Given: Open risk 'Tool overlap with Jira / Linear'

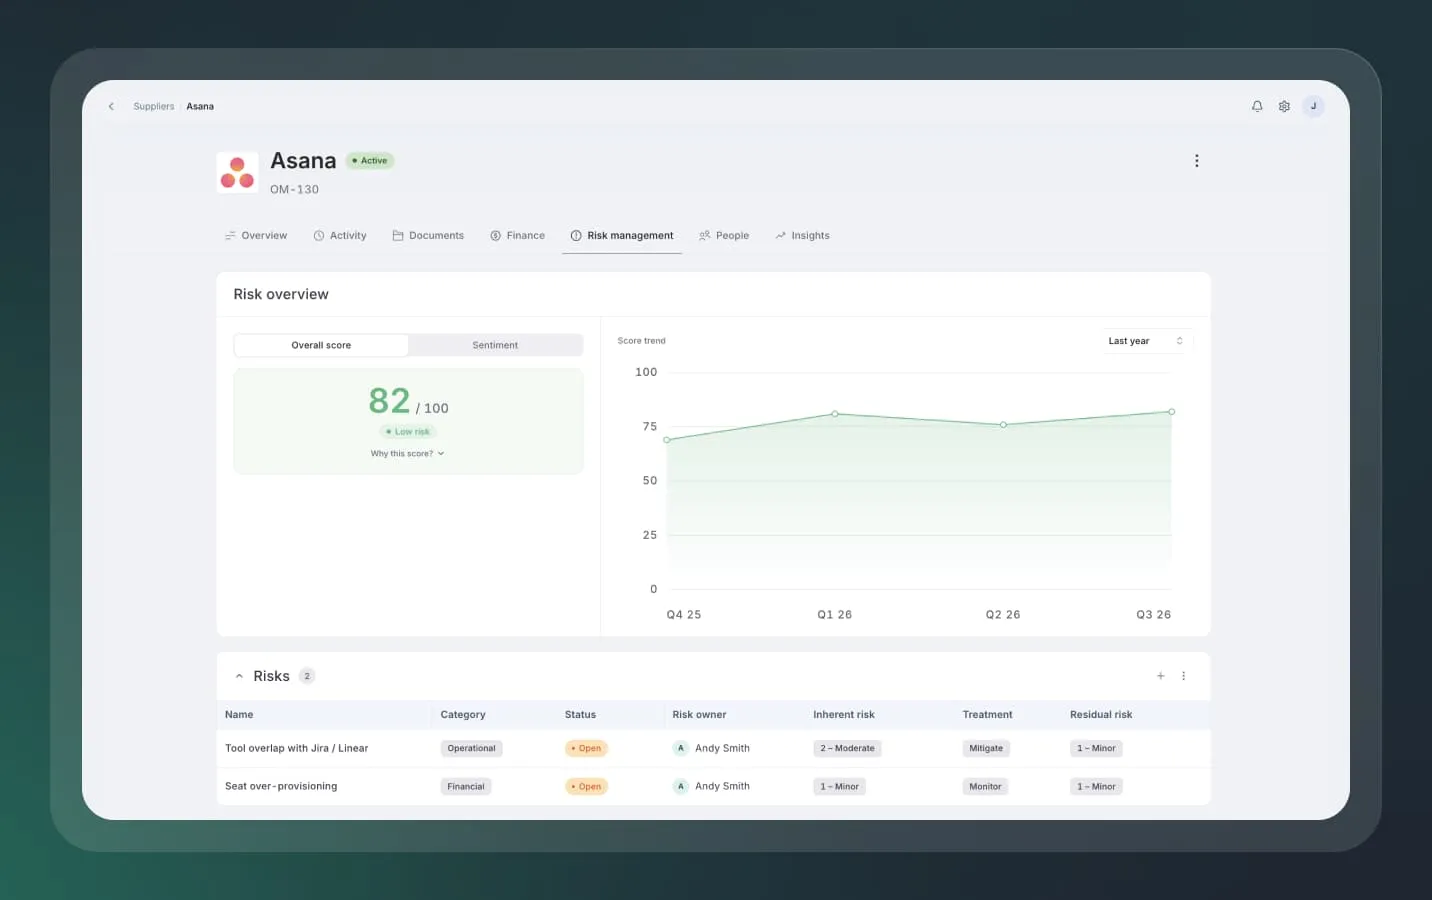Looking at the screenshot, I should [x=297, y=748].
